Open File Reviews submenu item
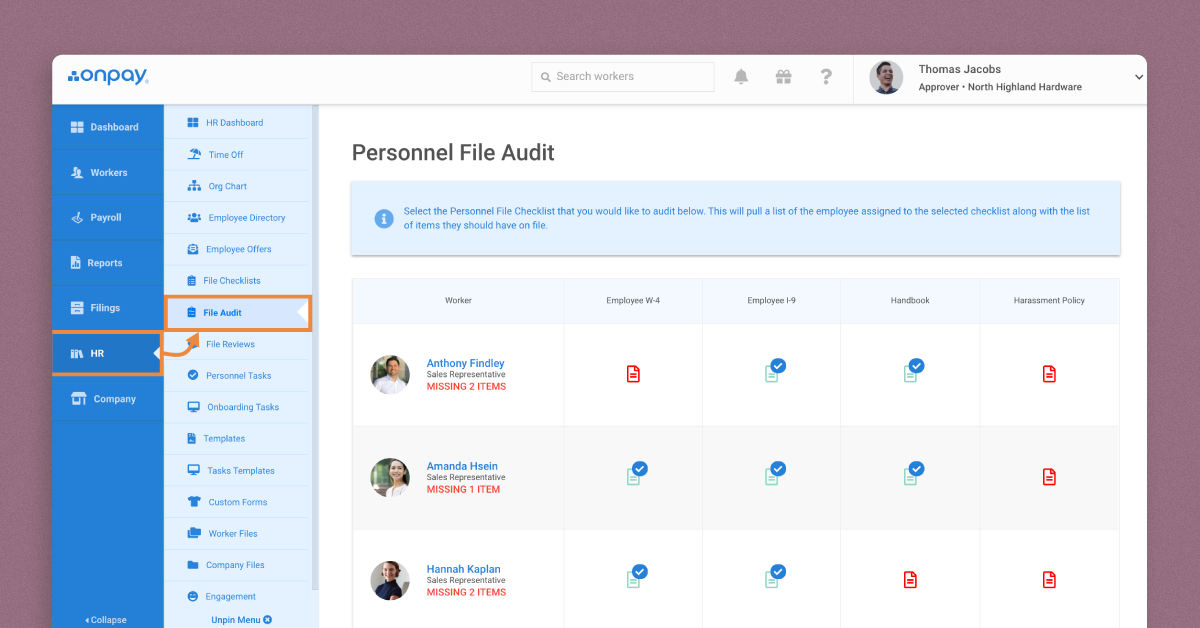 [x=238, y=344]
